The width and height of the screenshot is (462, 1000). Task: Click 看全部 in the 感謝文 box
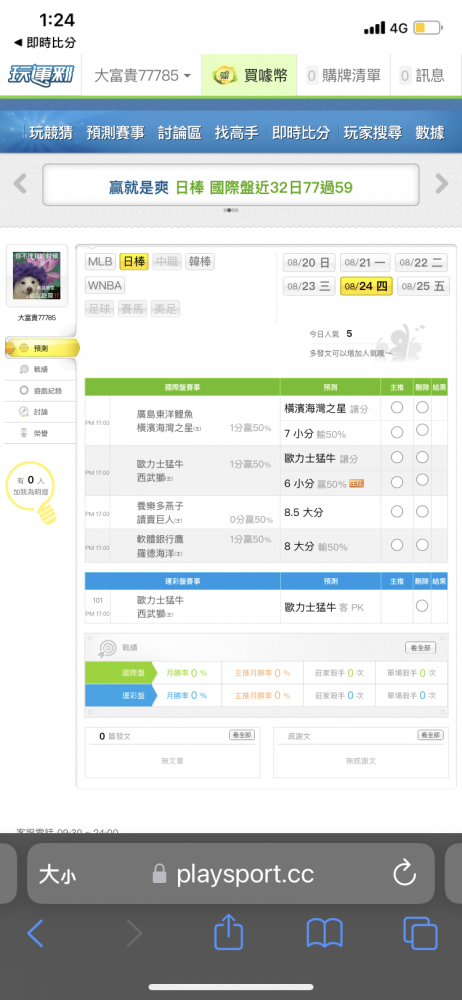pos(431,735)
